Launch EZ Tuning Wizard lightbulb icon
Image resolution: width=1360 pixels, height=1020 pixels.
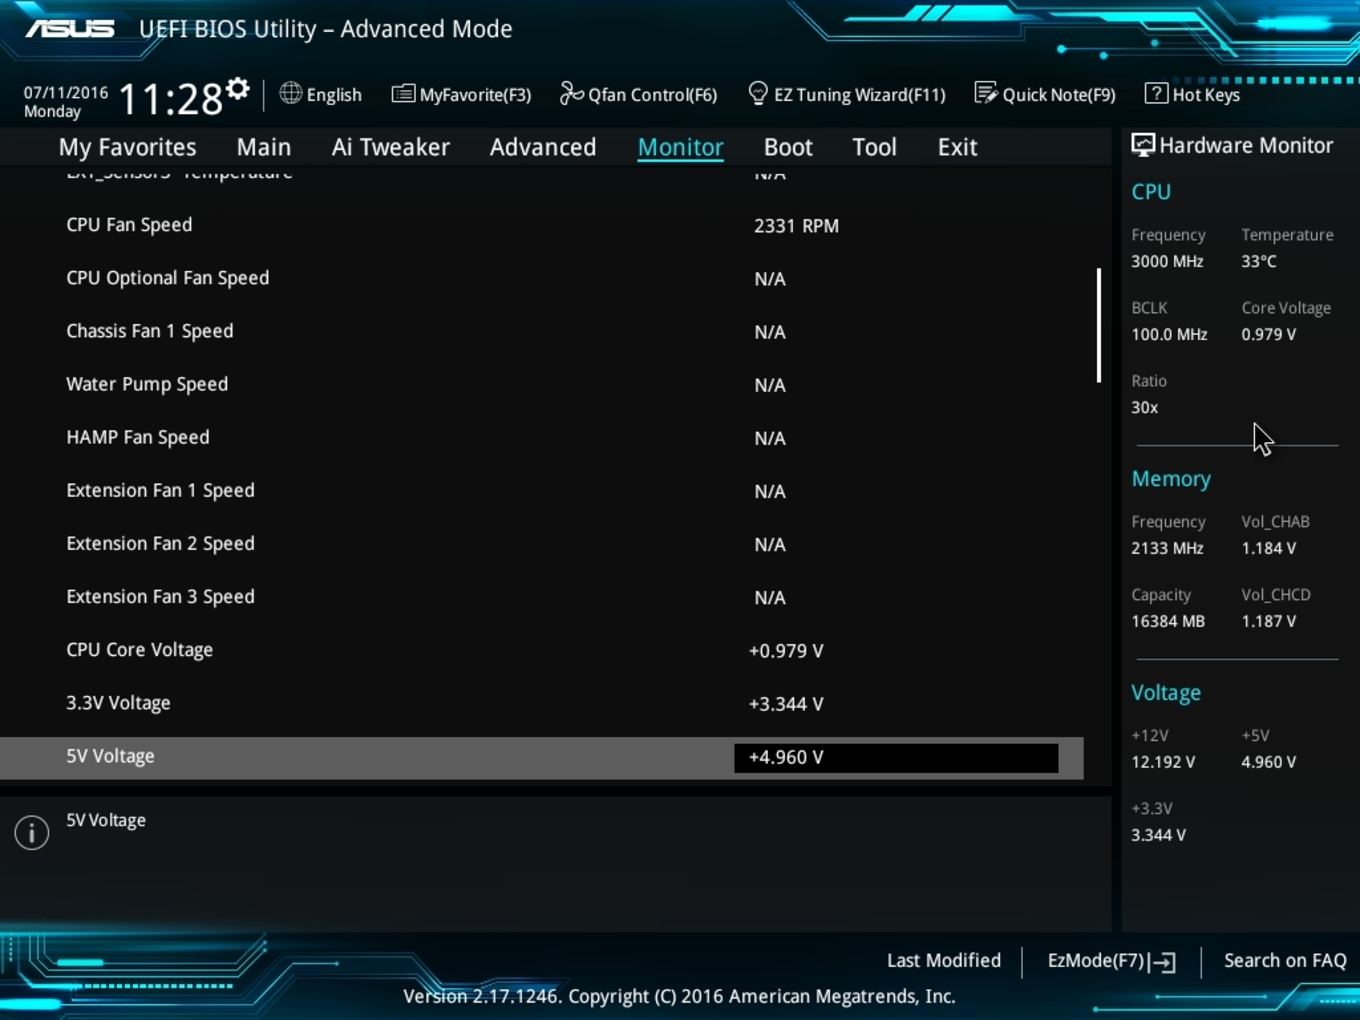(758, 93)
